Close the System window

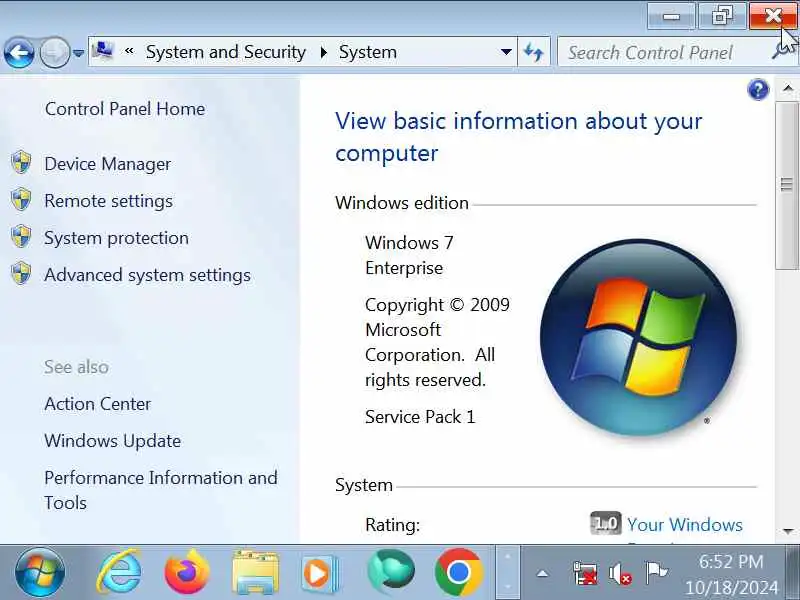click(773, 16)
